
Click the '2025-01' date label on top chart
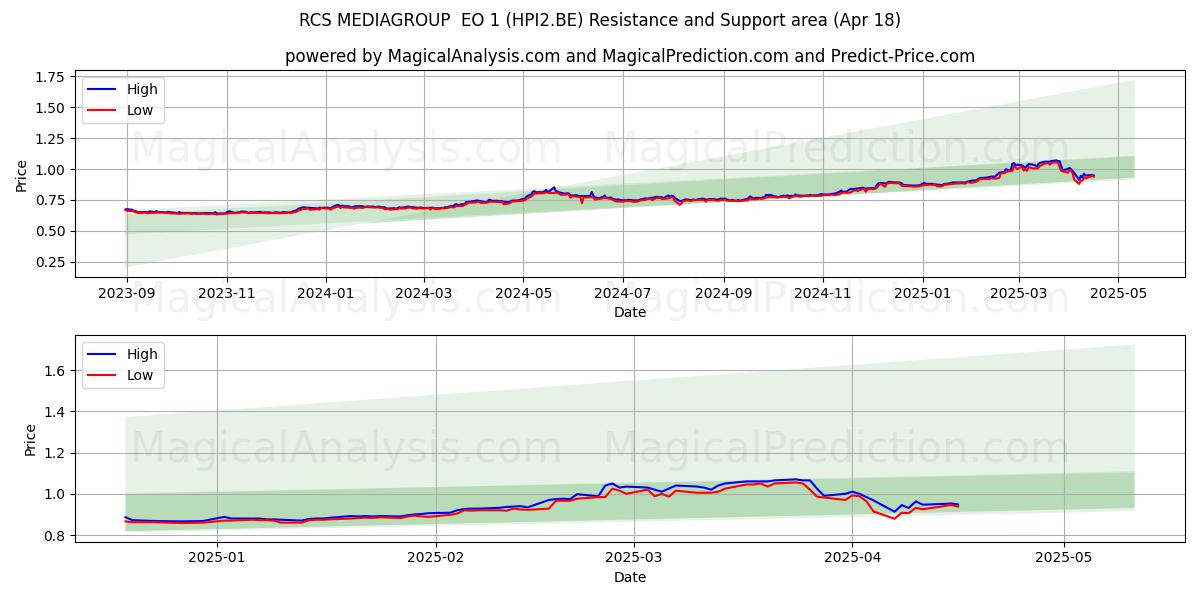pos(923,294)
